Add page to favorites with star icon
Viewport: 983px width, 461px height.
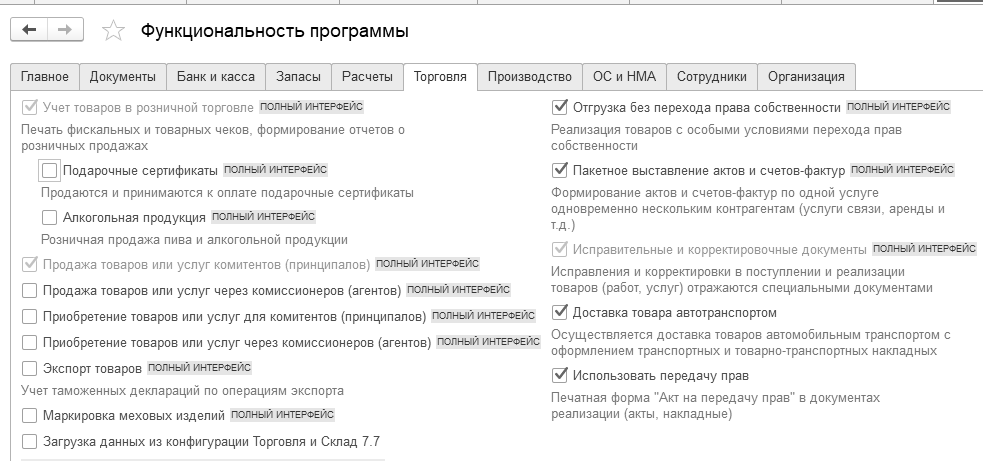114,32
